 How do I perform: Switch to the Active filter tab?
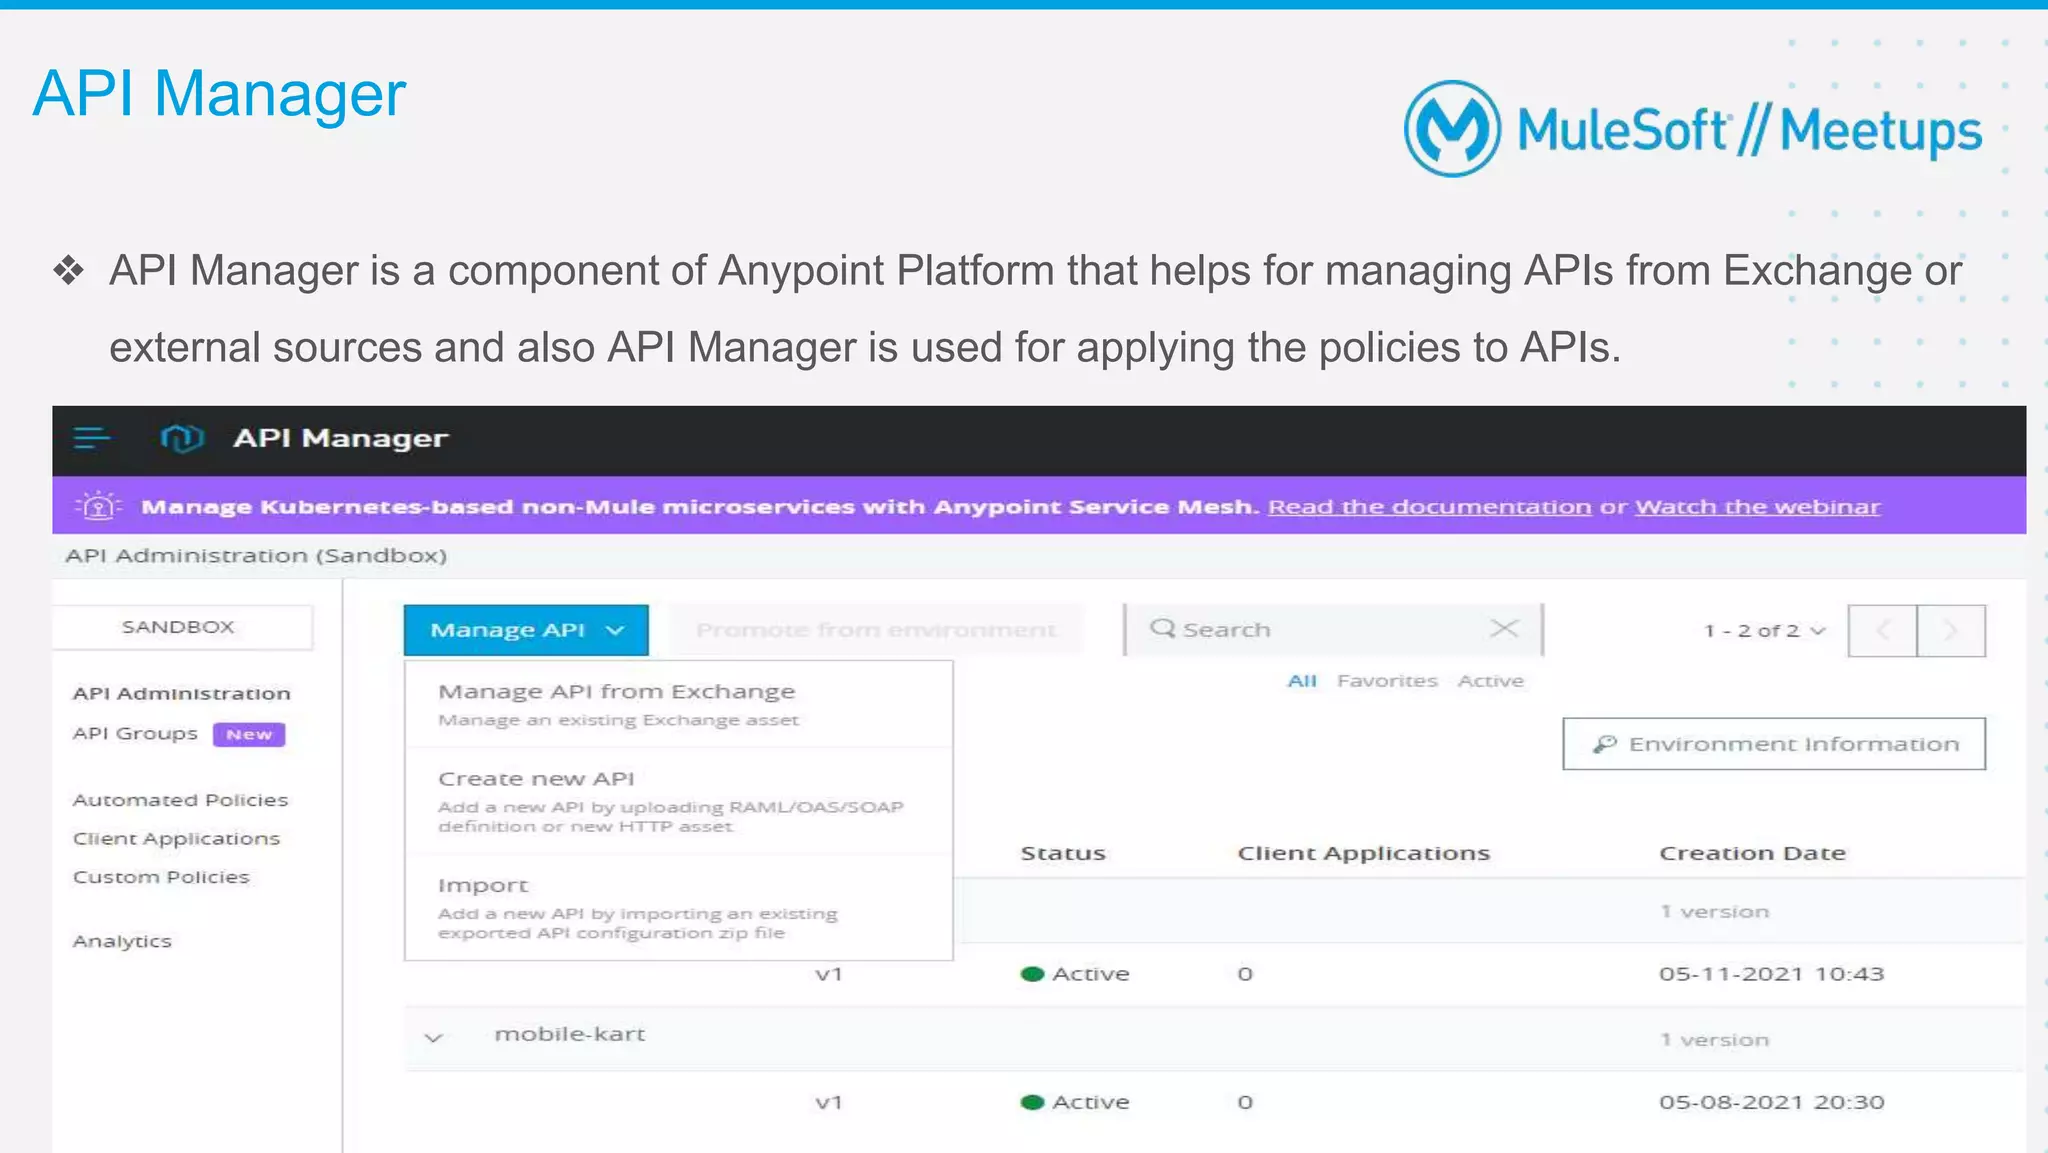1490,681
